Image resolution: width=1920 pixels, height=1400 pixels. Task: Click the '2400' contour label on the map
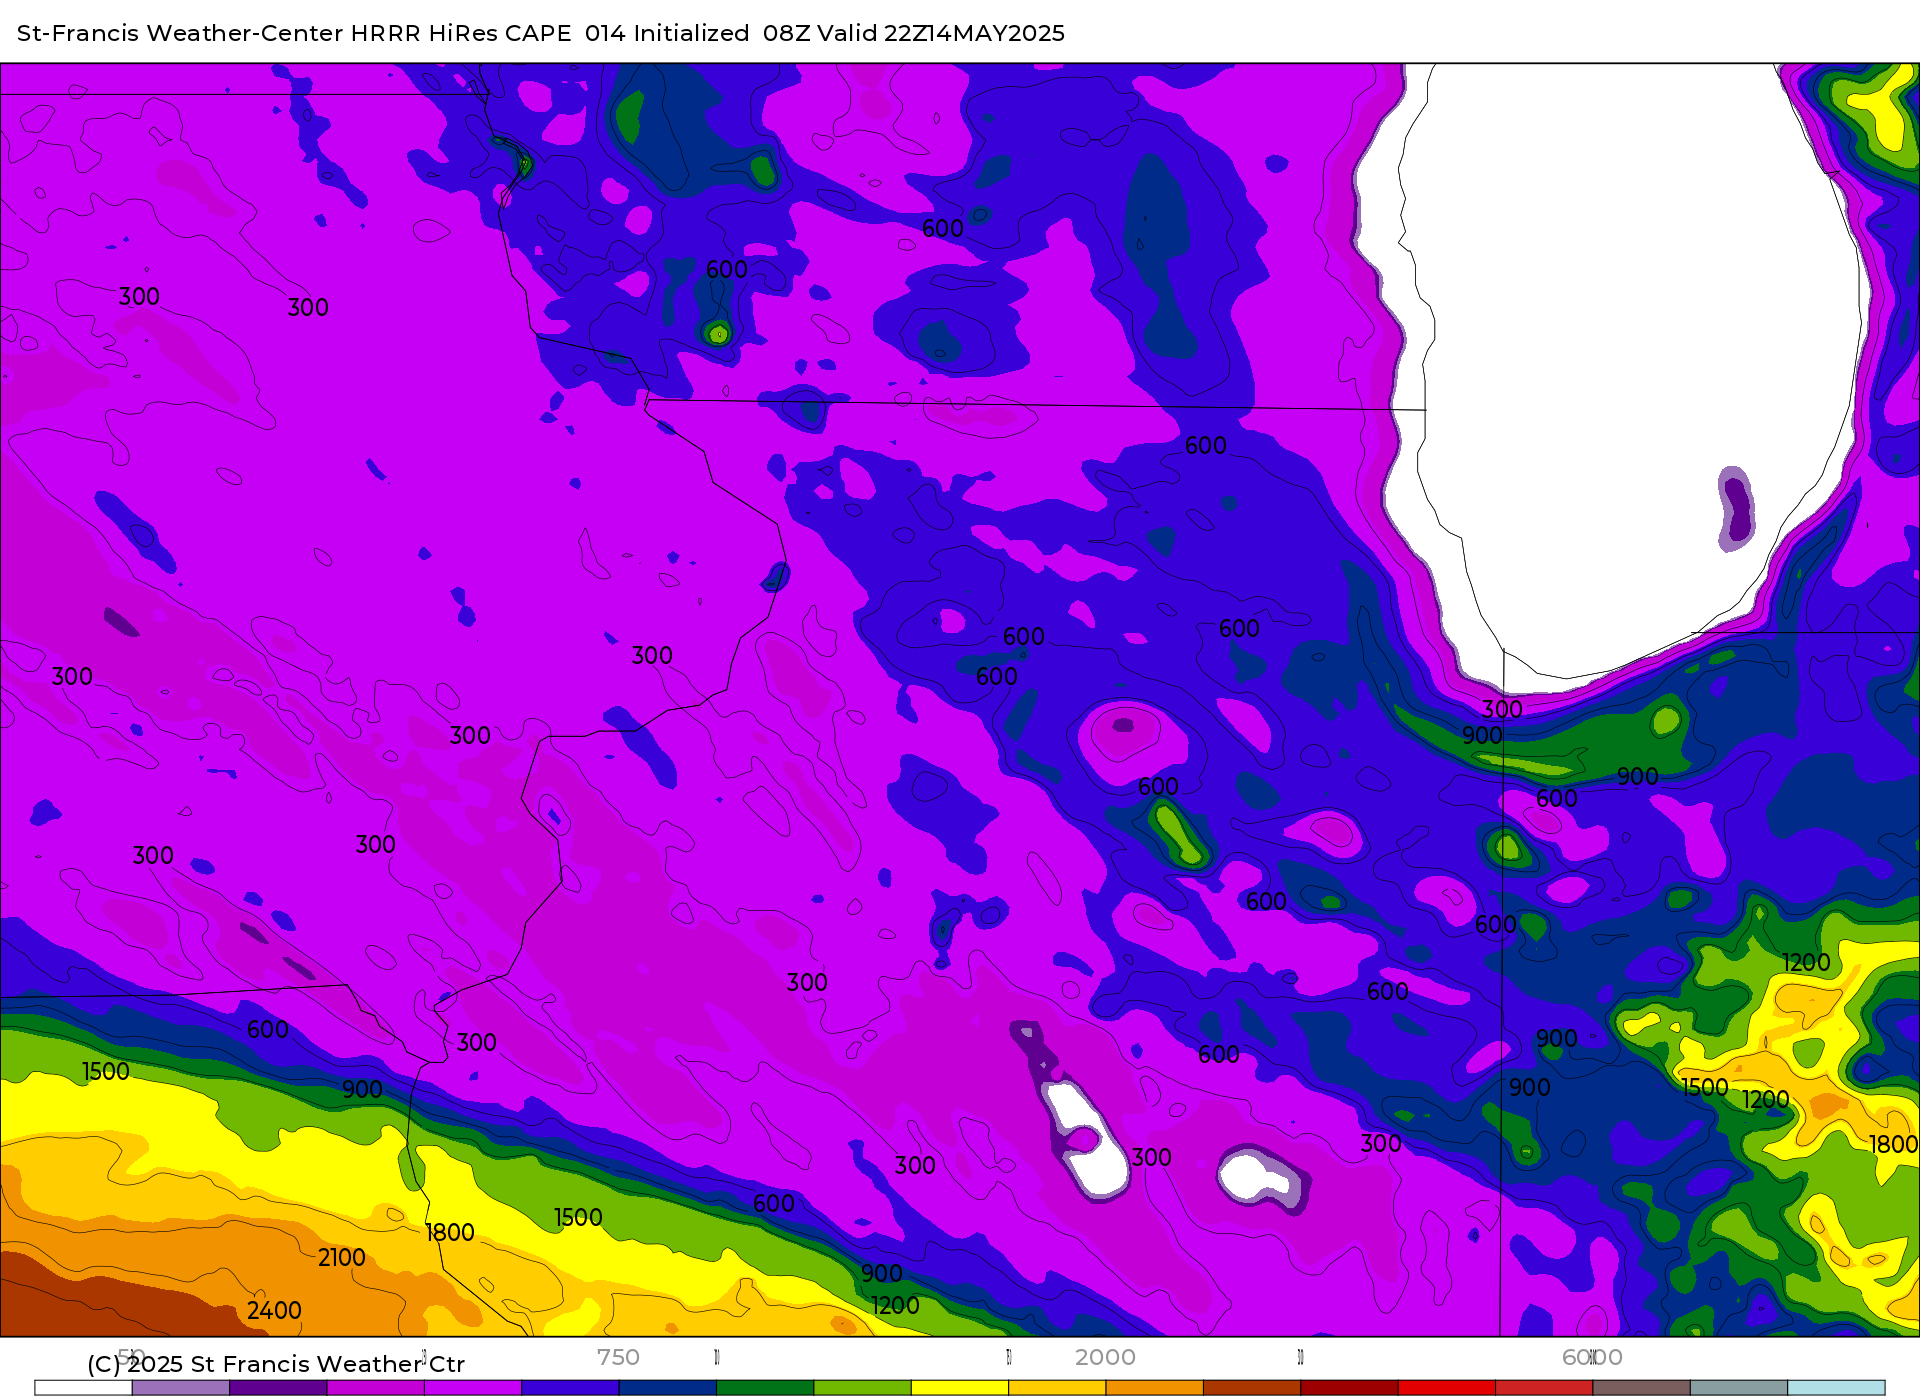click(274, 1310)
